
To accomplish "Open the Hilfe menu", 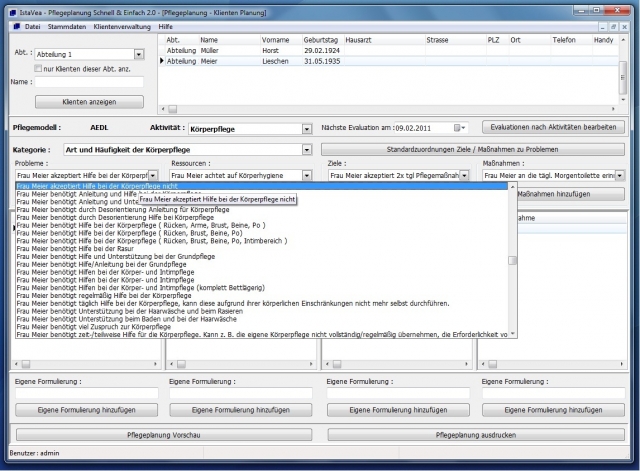I will point(165,27).
